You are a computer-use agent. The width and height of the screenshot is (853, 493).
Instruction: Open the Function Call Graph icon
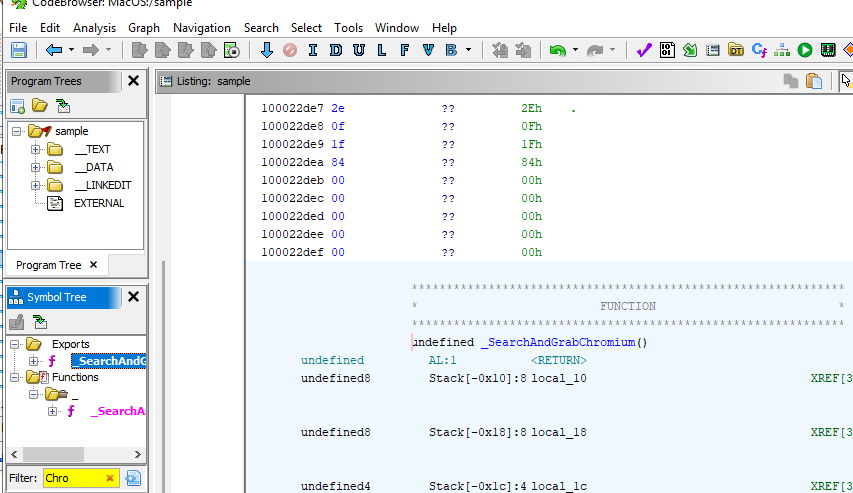(782, 50)
